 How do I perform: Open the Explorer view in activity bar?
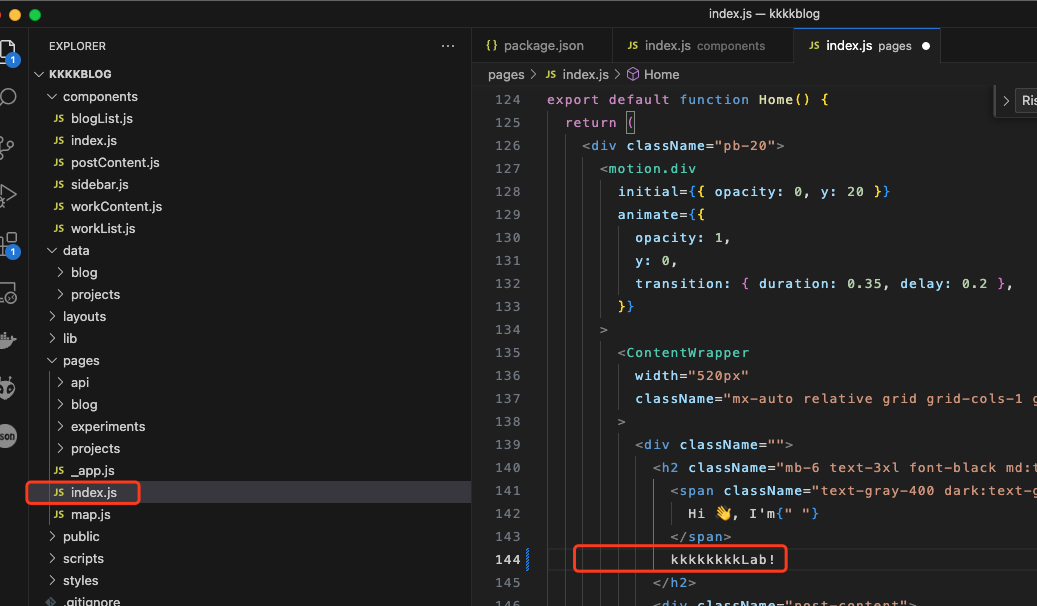pyautogui.click(x=8, y=50)
